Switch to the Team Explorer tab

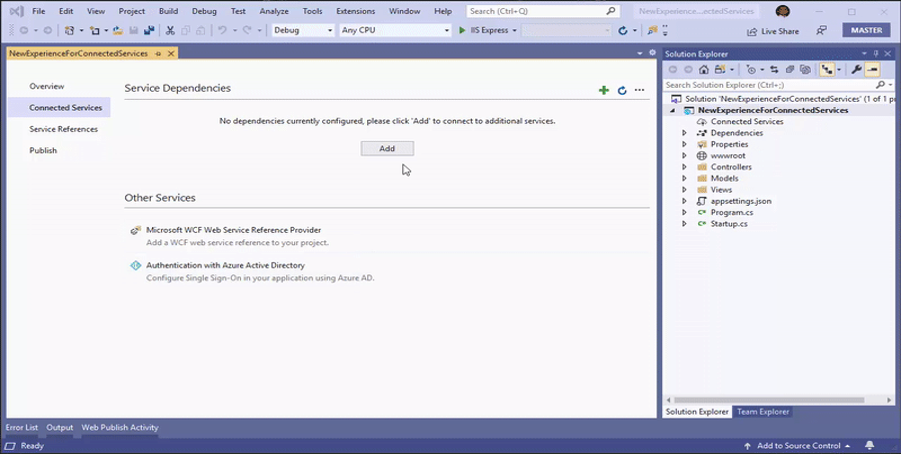[763, 412]
